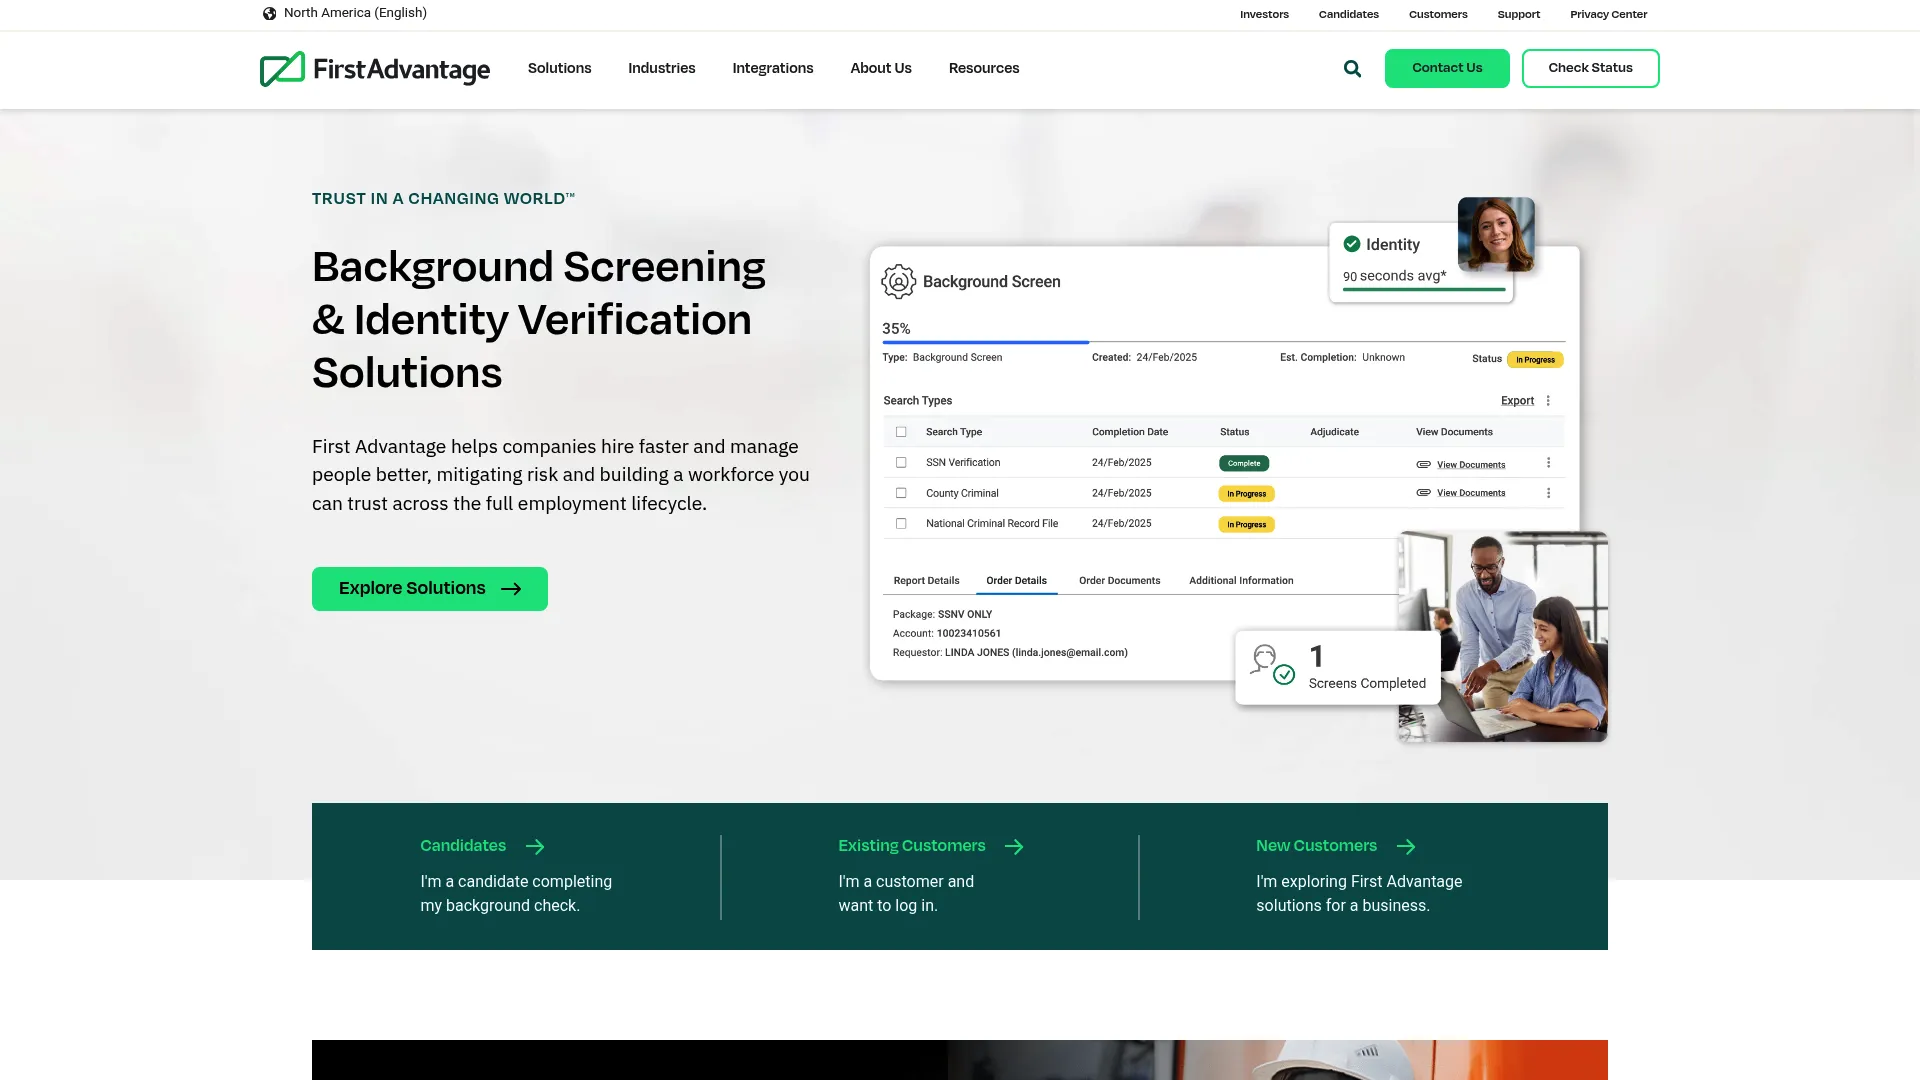Open the search magnifier icon
The image size is (1920, 1080).
[x=1352, y=69]
